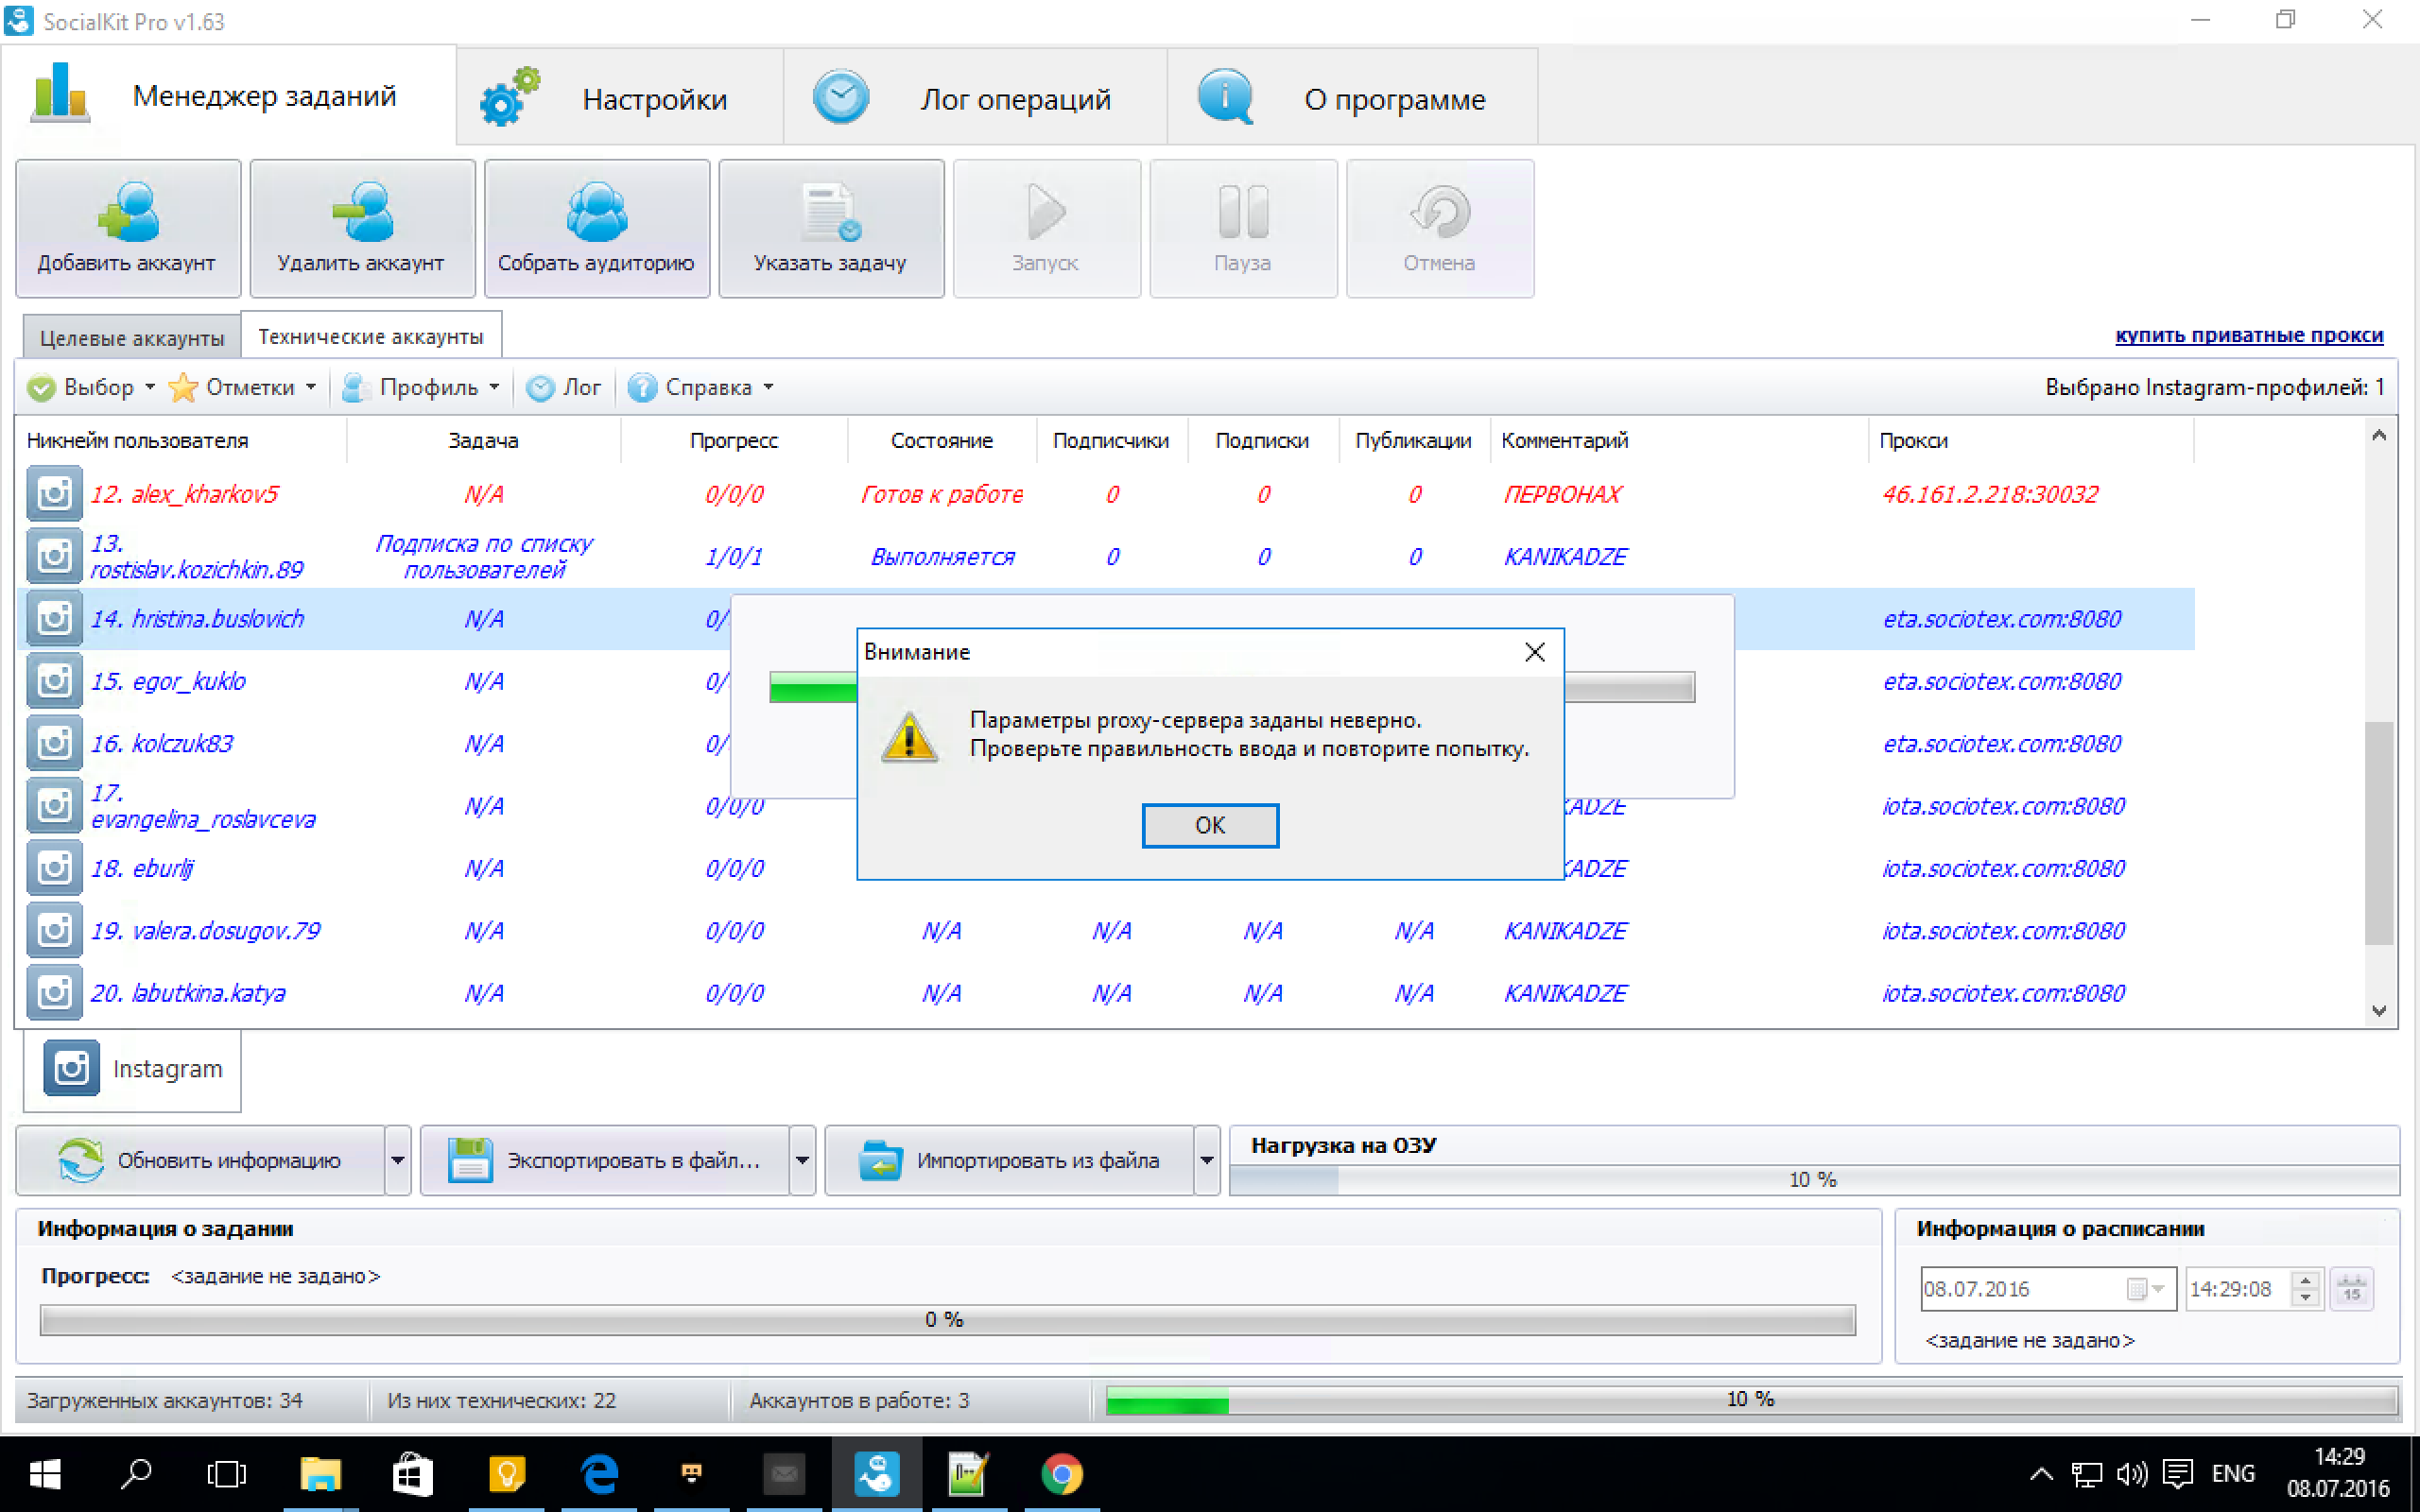The width and height of the screenshot is (2420, 1512).
Task: Select account row 19. valera.dosugov.79
Action: click(x=1105, y=931)
